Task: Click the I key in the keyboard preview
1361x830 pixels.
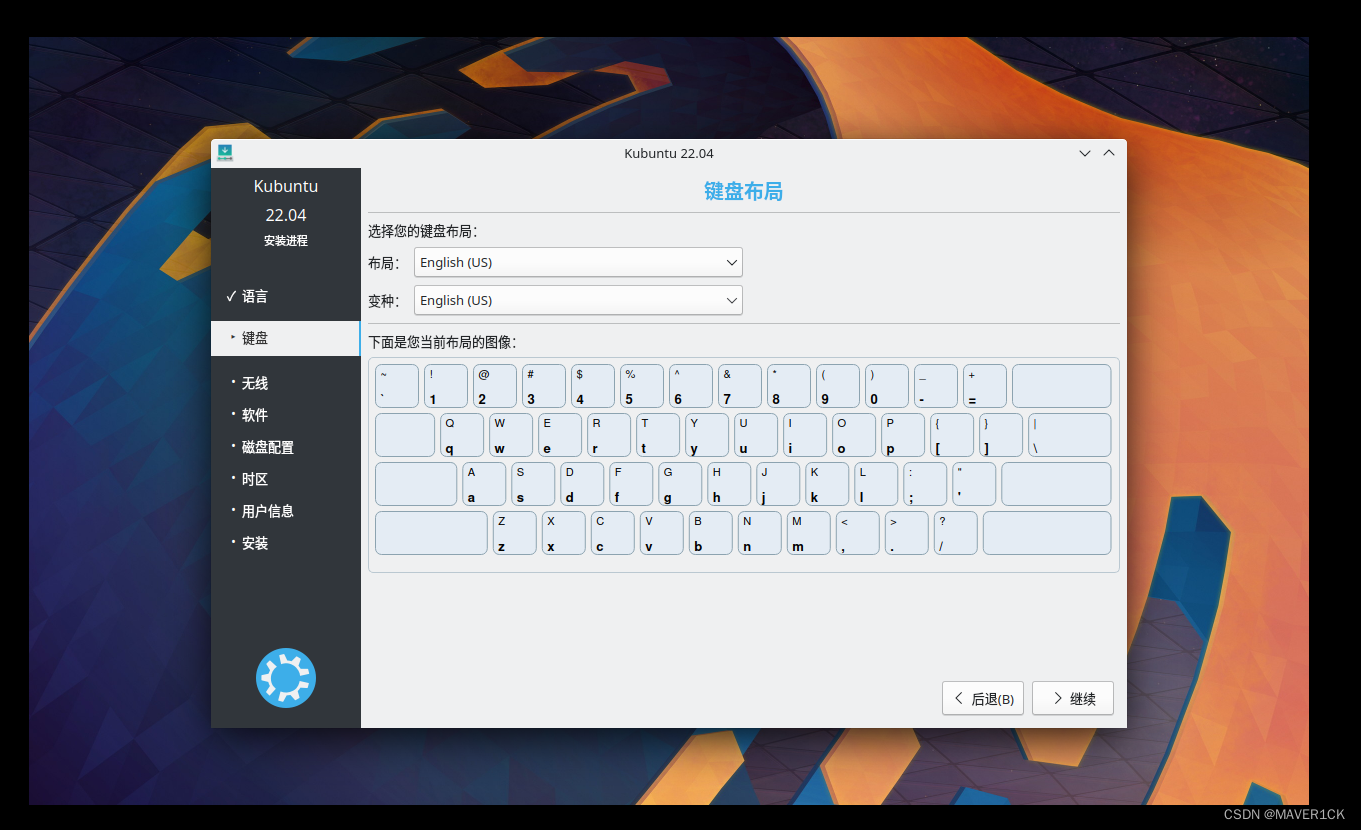Action: 805,435
